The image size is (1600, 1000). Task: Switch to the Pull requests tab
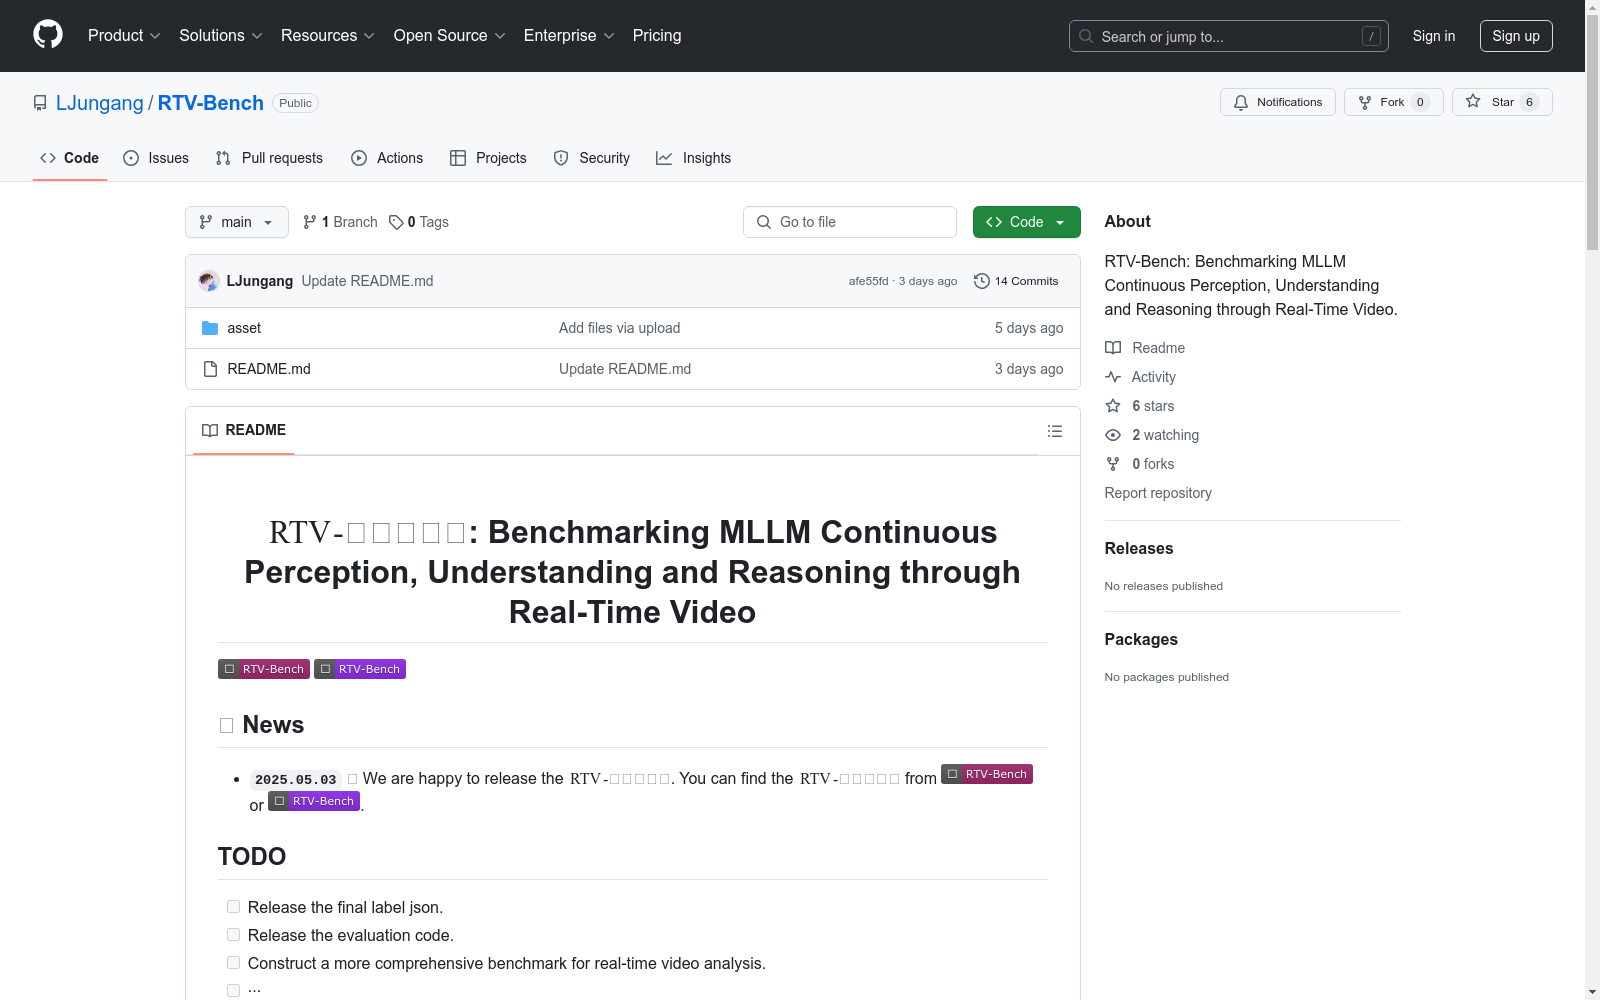click(269, 158)
